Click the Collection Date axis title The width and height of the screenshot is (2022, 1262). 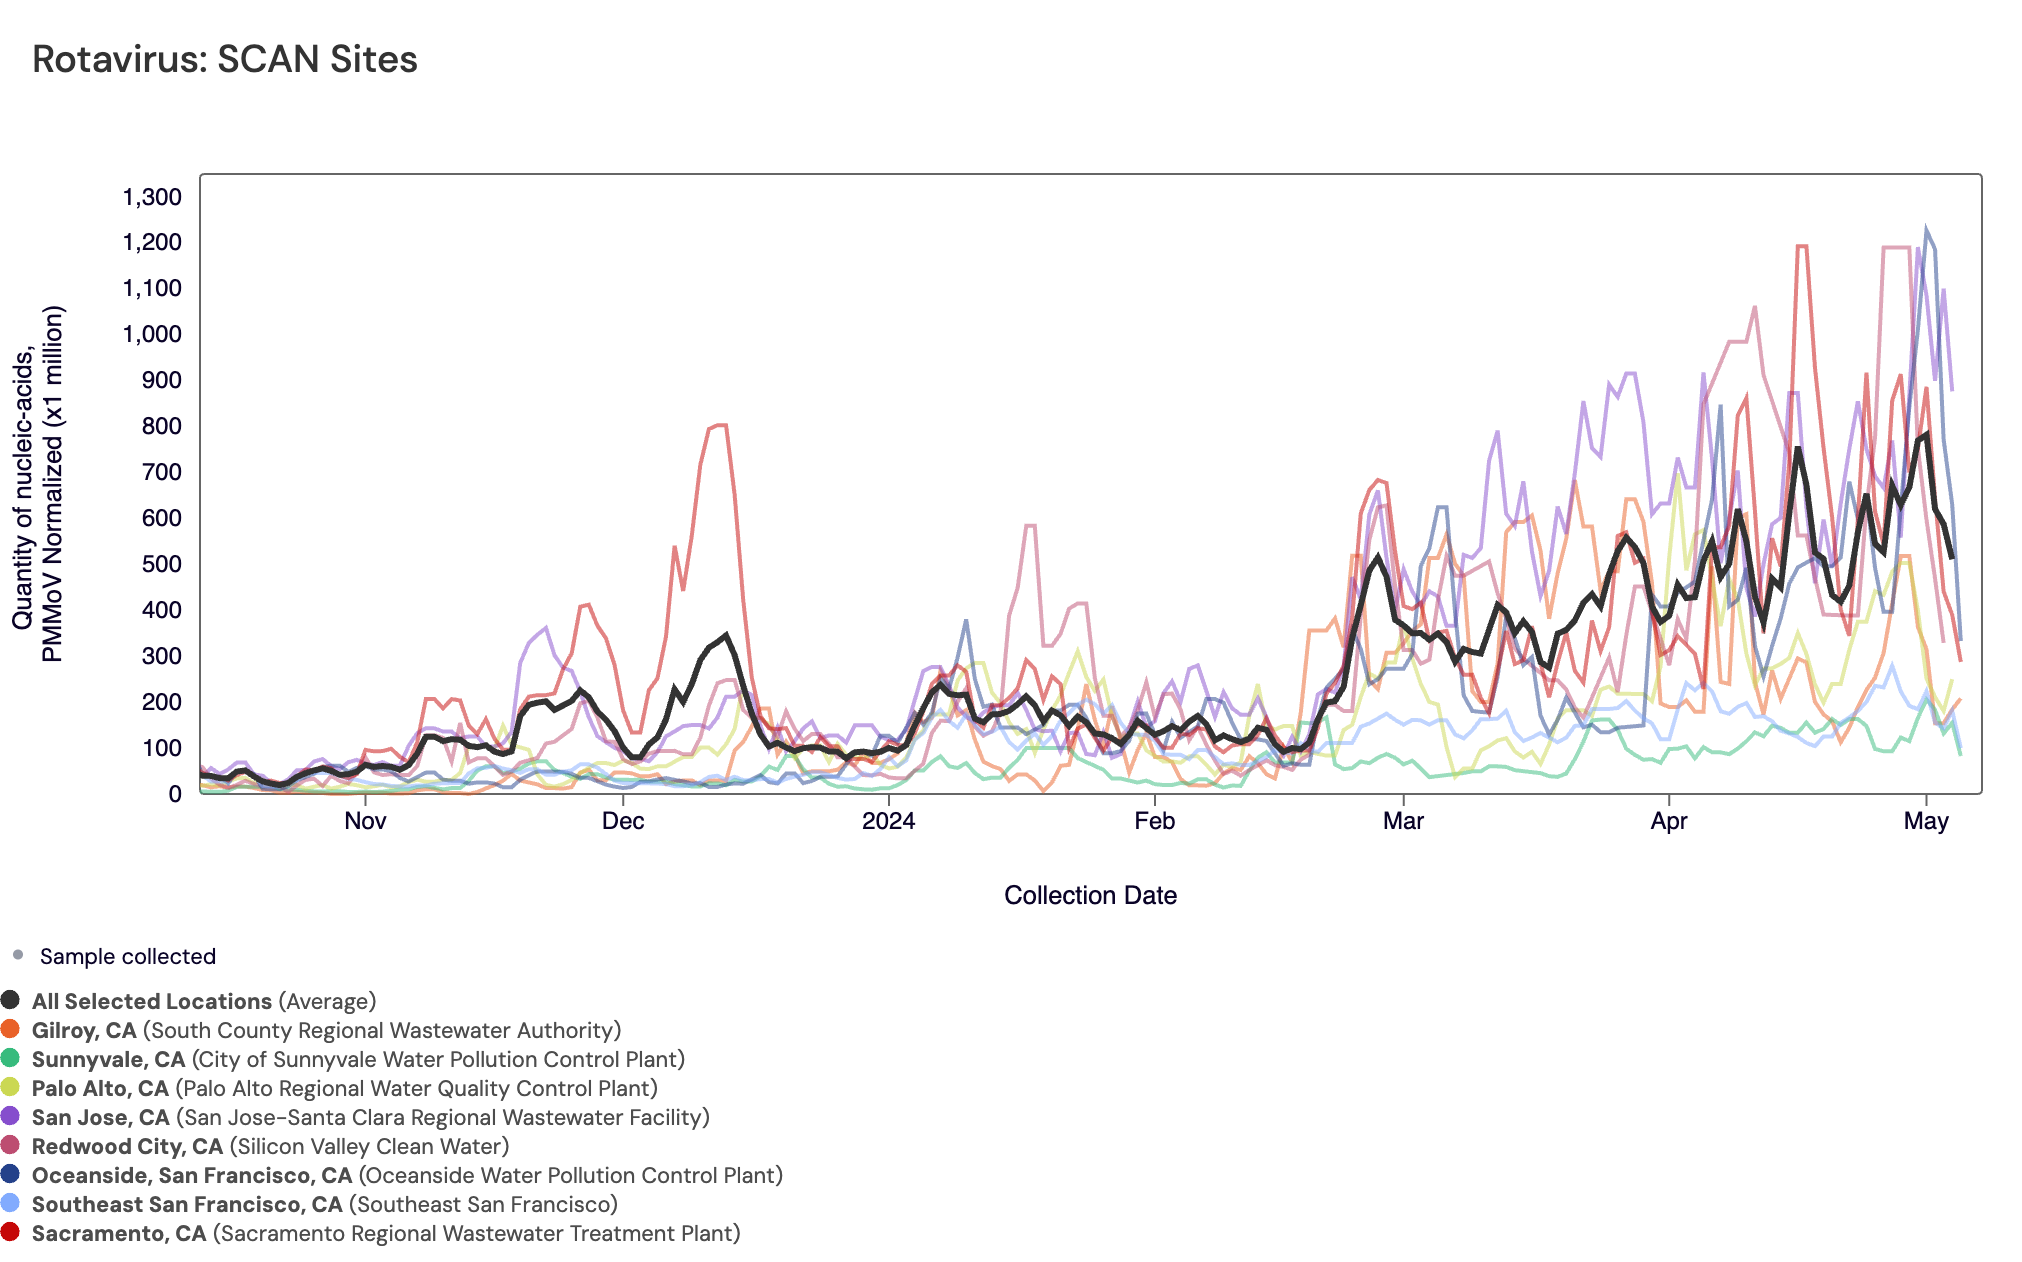click(1090, 895)
